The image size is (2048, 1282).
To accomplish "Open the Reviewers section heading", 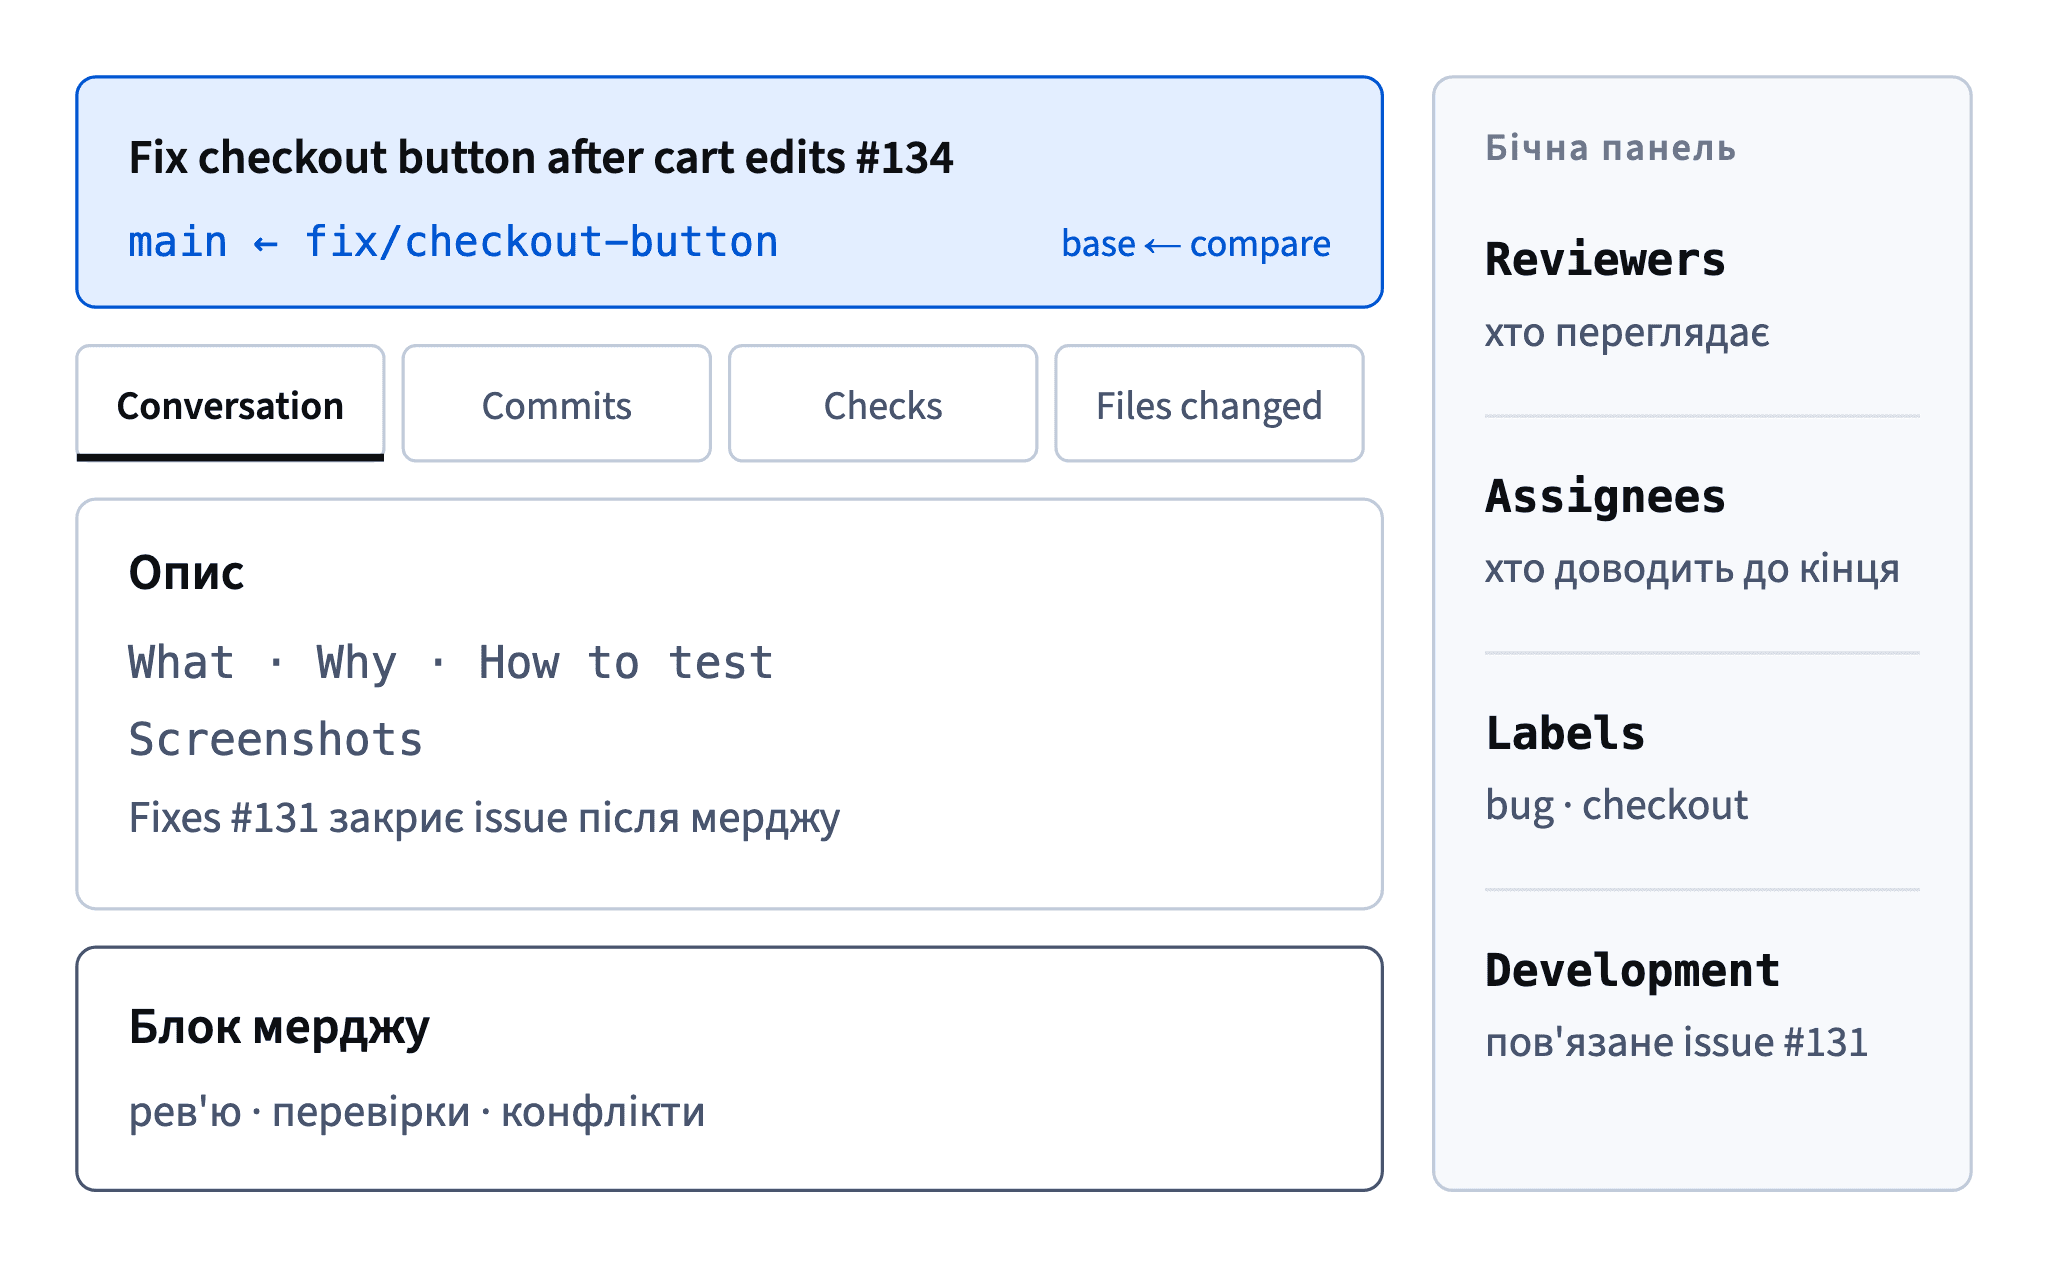I will 1605,260.
